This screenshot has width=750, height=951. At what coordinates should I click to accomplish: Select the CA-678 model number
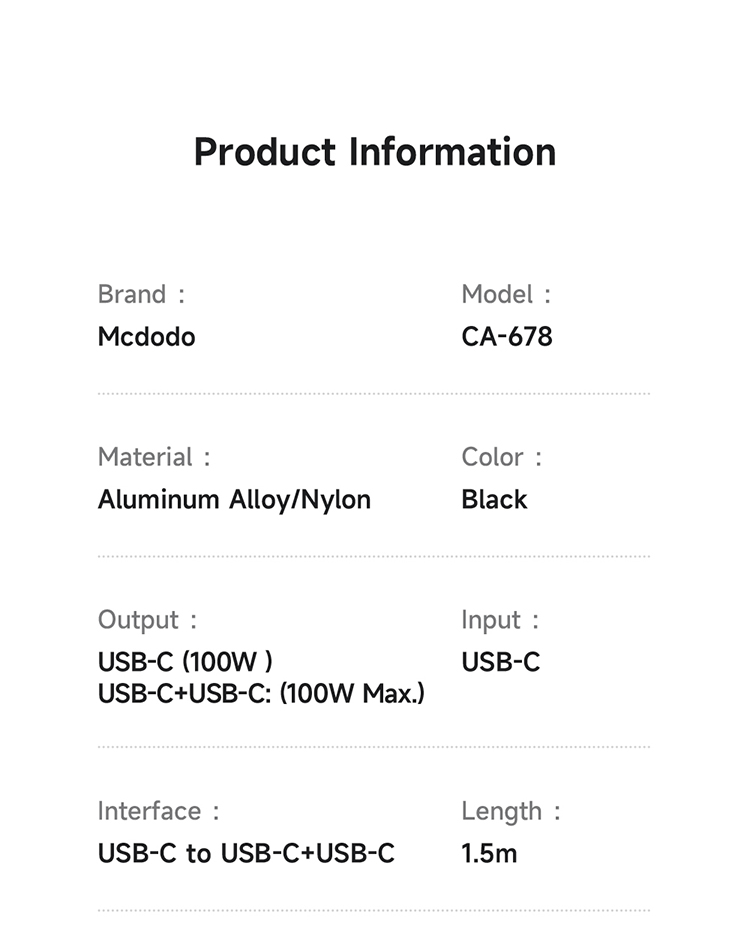(x=506, y=337)
